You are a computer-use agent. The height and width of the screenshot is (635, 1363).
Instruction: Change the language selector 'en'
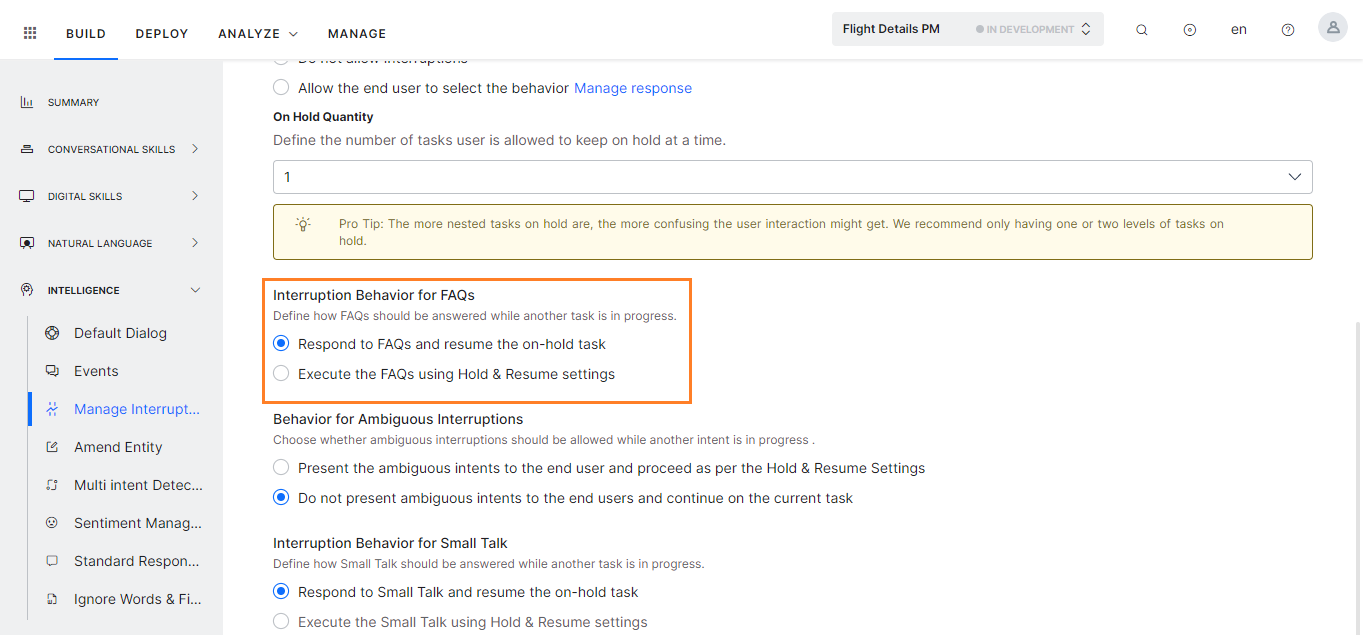(x=1239, y=30)
